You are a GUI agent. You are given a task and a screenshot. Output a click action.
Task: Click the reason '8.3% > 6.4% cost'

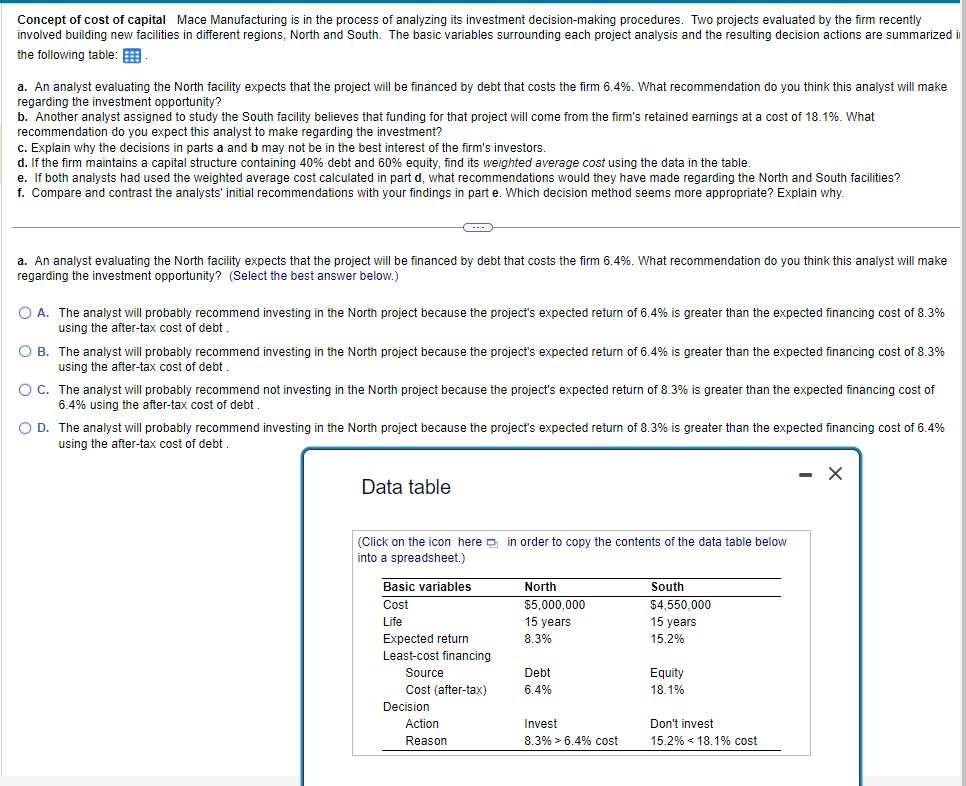point(571,741)
